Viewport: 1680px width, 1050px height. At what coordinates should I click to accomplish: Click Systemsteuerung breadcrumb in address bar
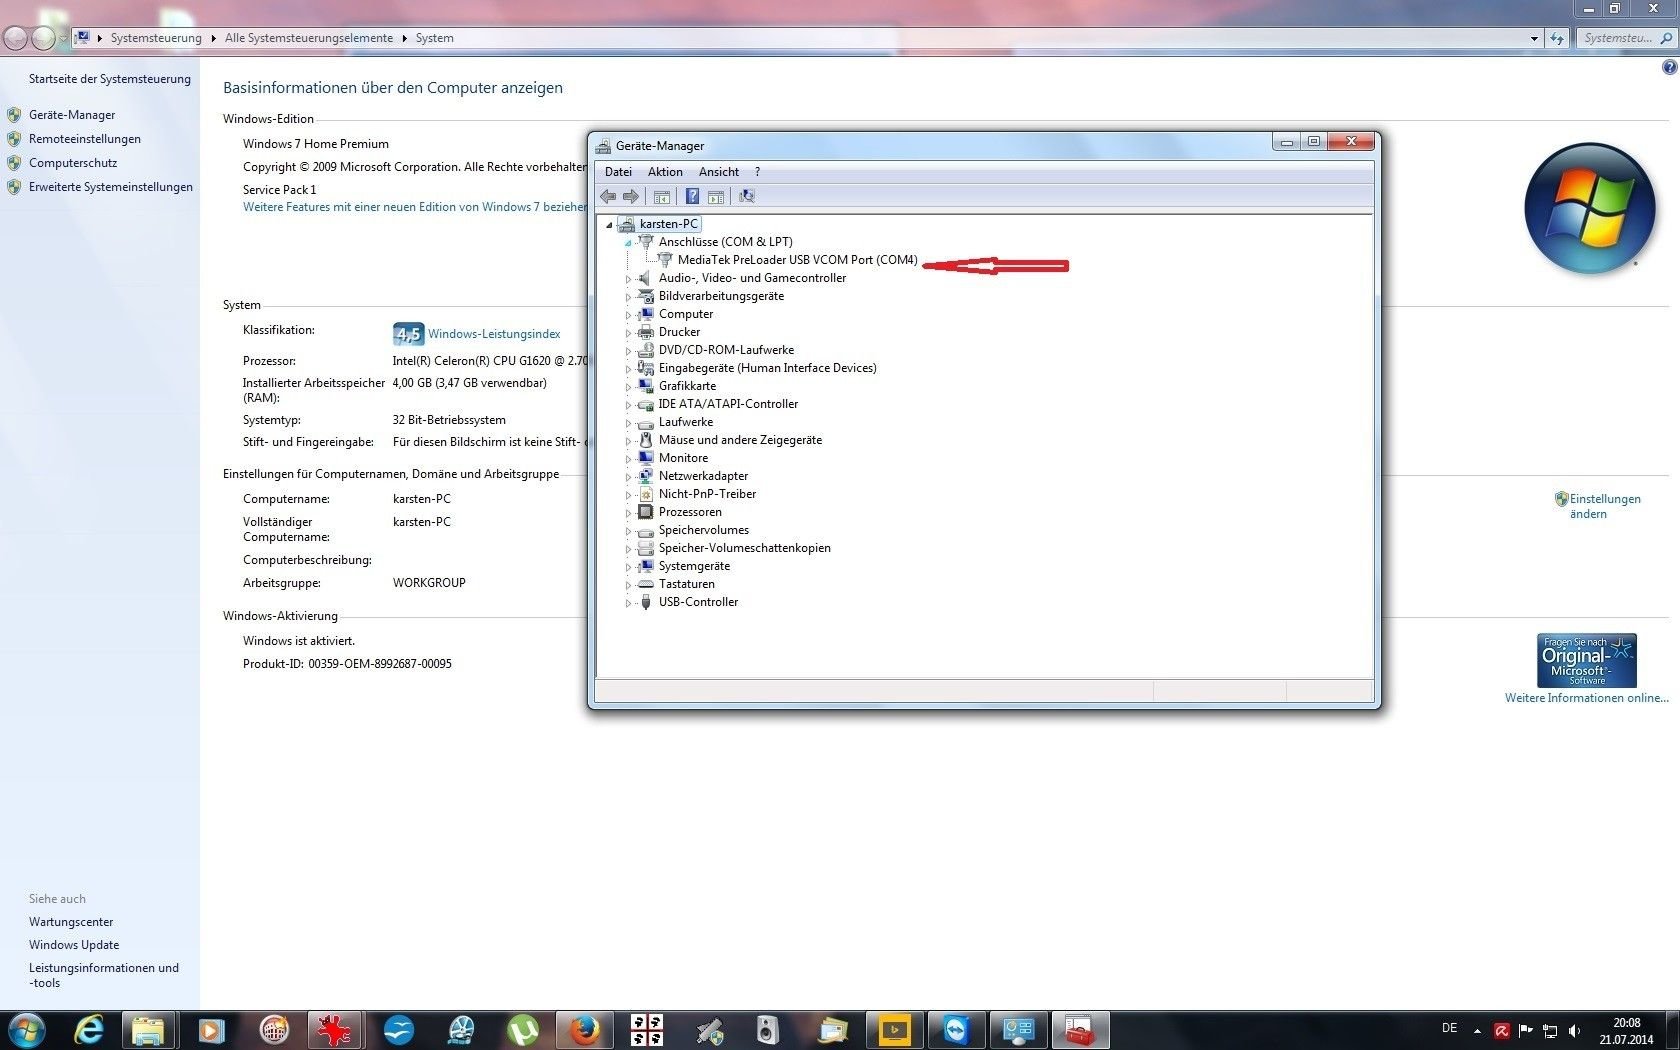[156, 38]
